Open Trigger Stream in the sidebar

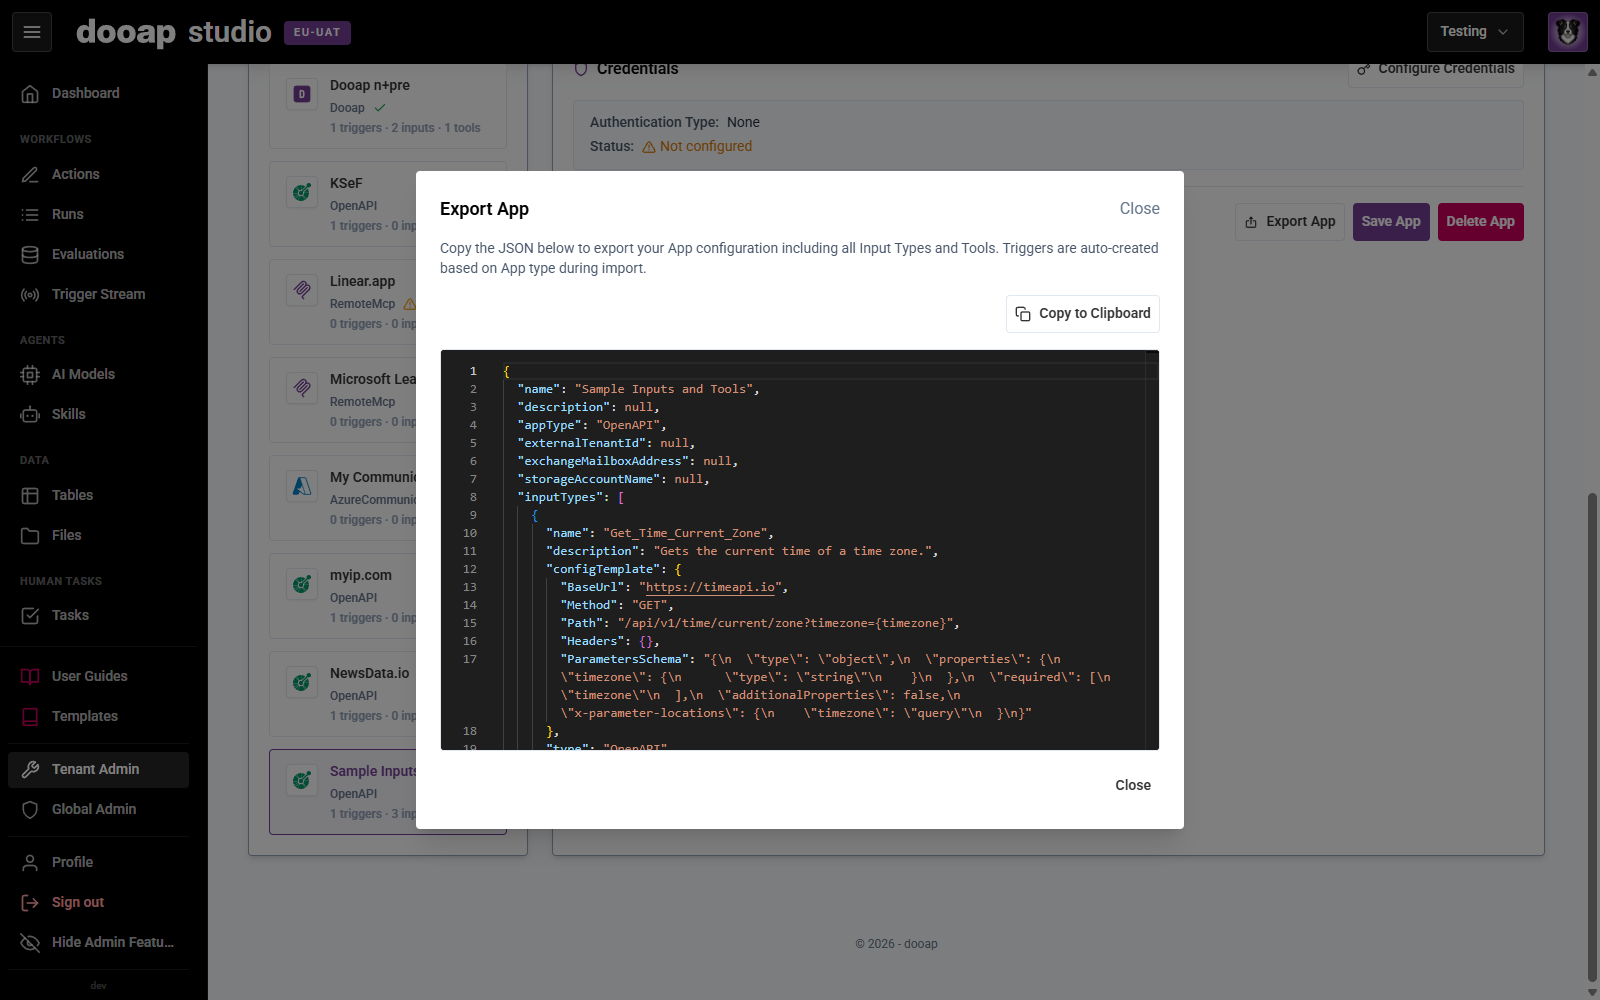[98, 294]
